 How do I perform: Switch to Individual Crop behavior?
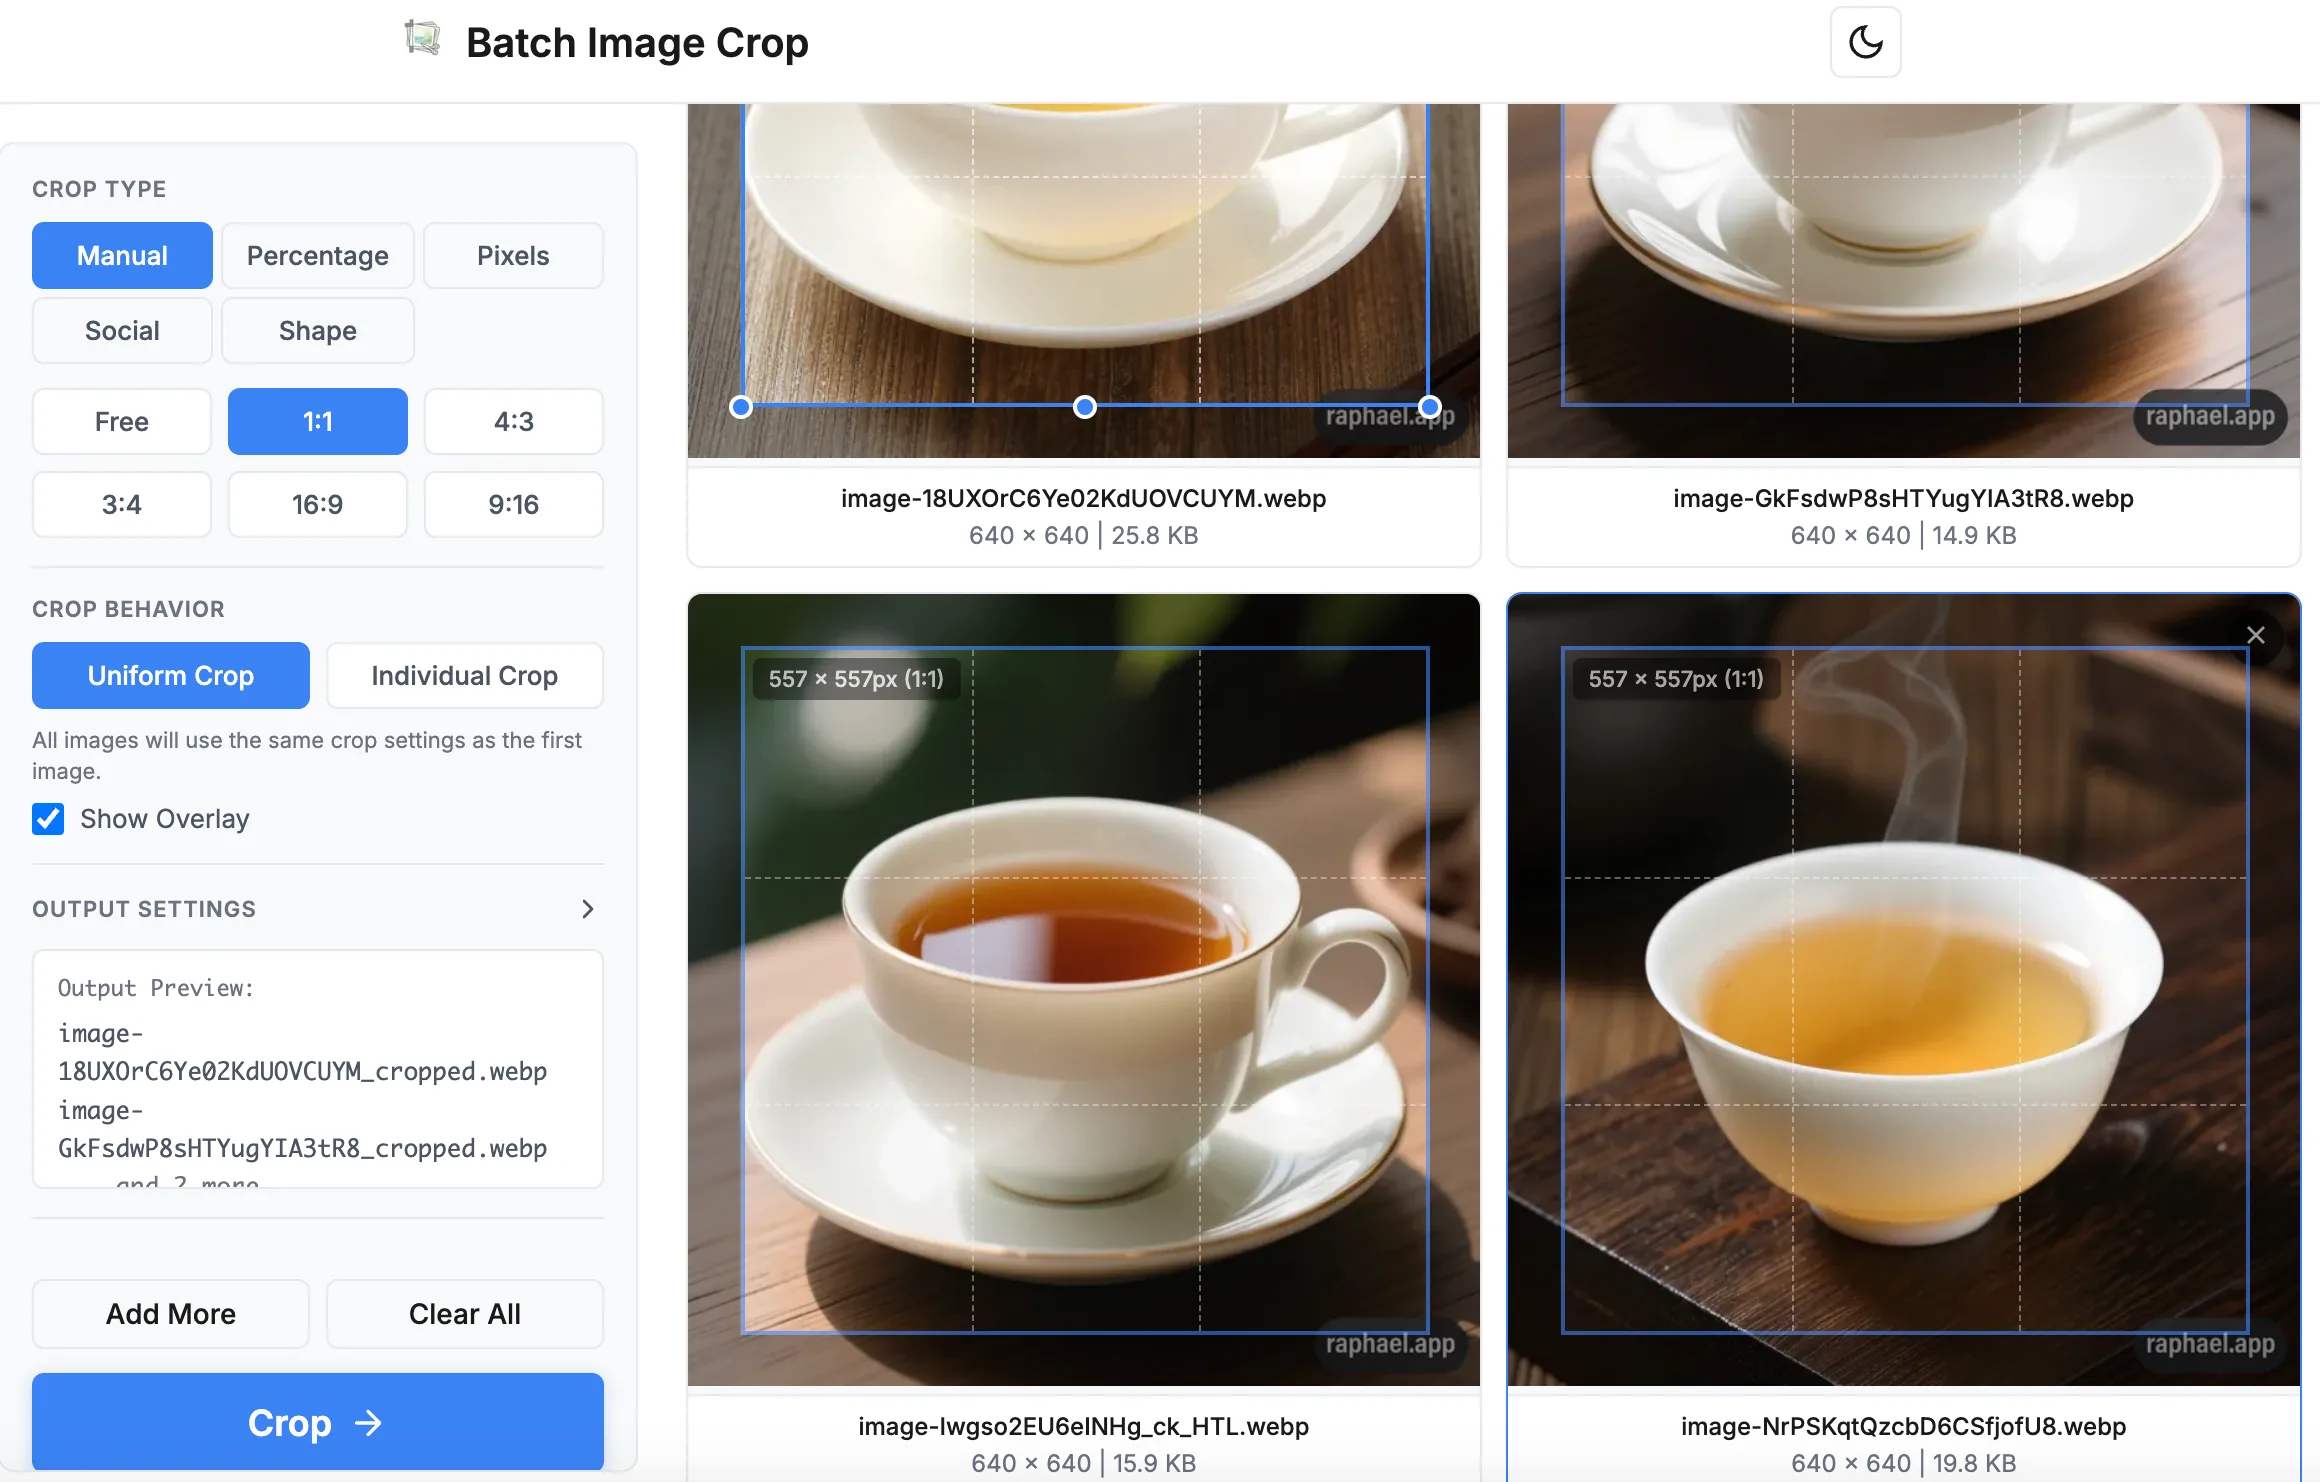(464, 675)
